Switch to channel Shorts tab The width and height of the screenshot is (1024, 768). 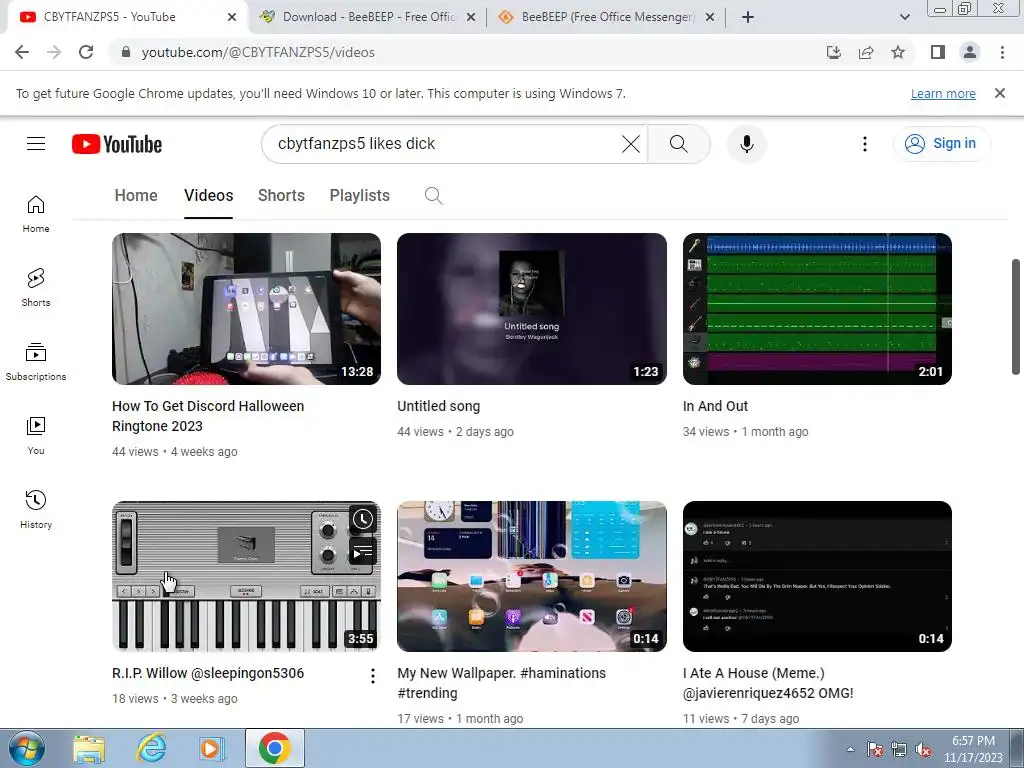281,195
